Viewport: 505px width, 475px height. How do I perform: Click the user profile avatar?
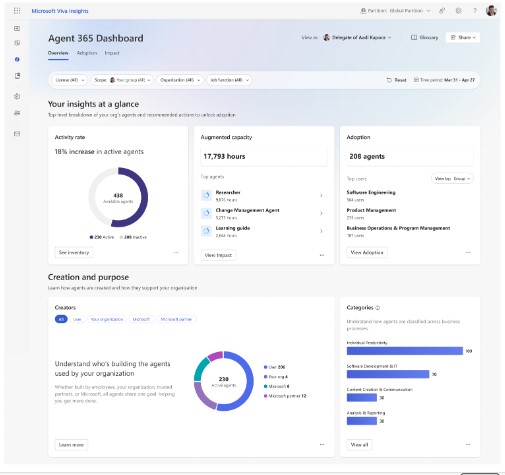click(x=491, y=11)
